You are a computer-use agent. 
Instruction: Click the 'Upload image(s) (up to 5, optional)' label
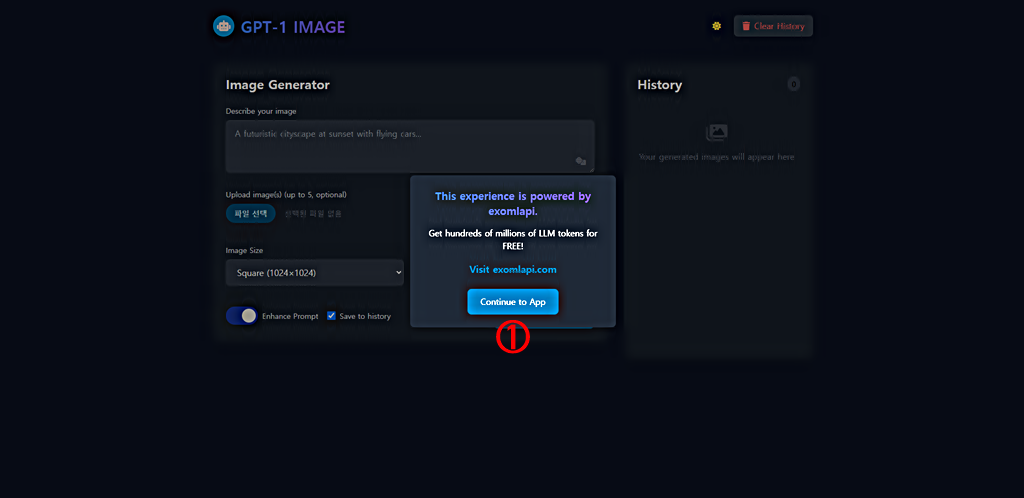point(286,195)
